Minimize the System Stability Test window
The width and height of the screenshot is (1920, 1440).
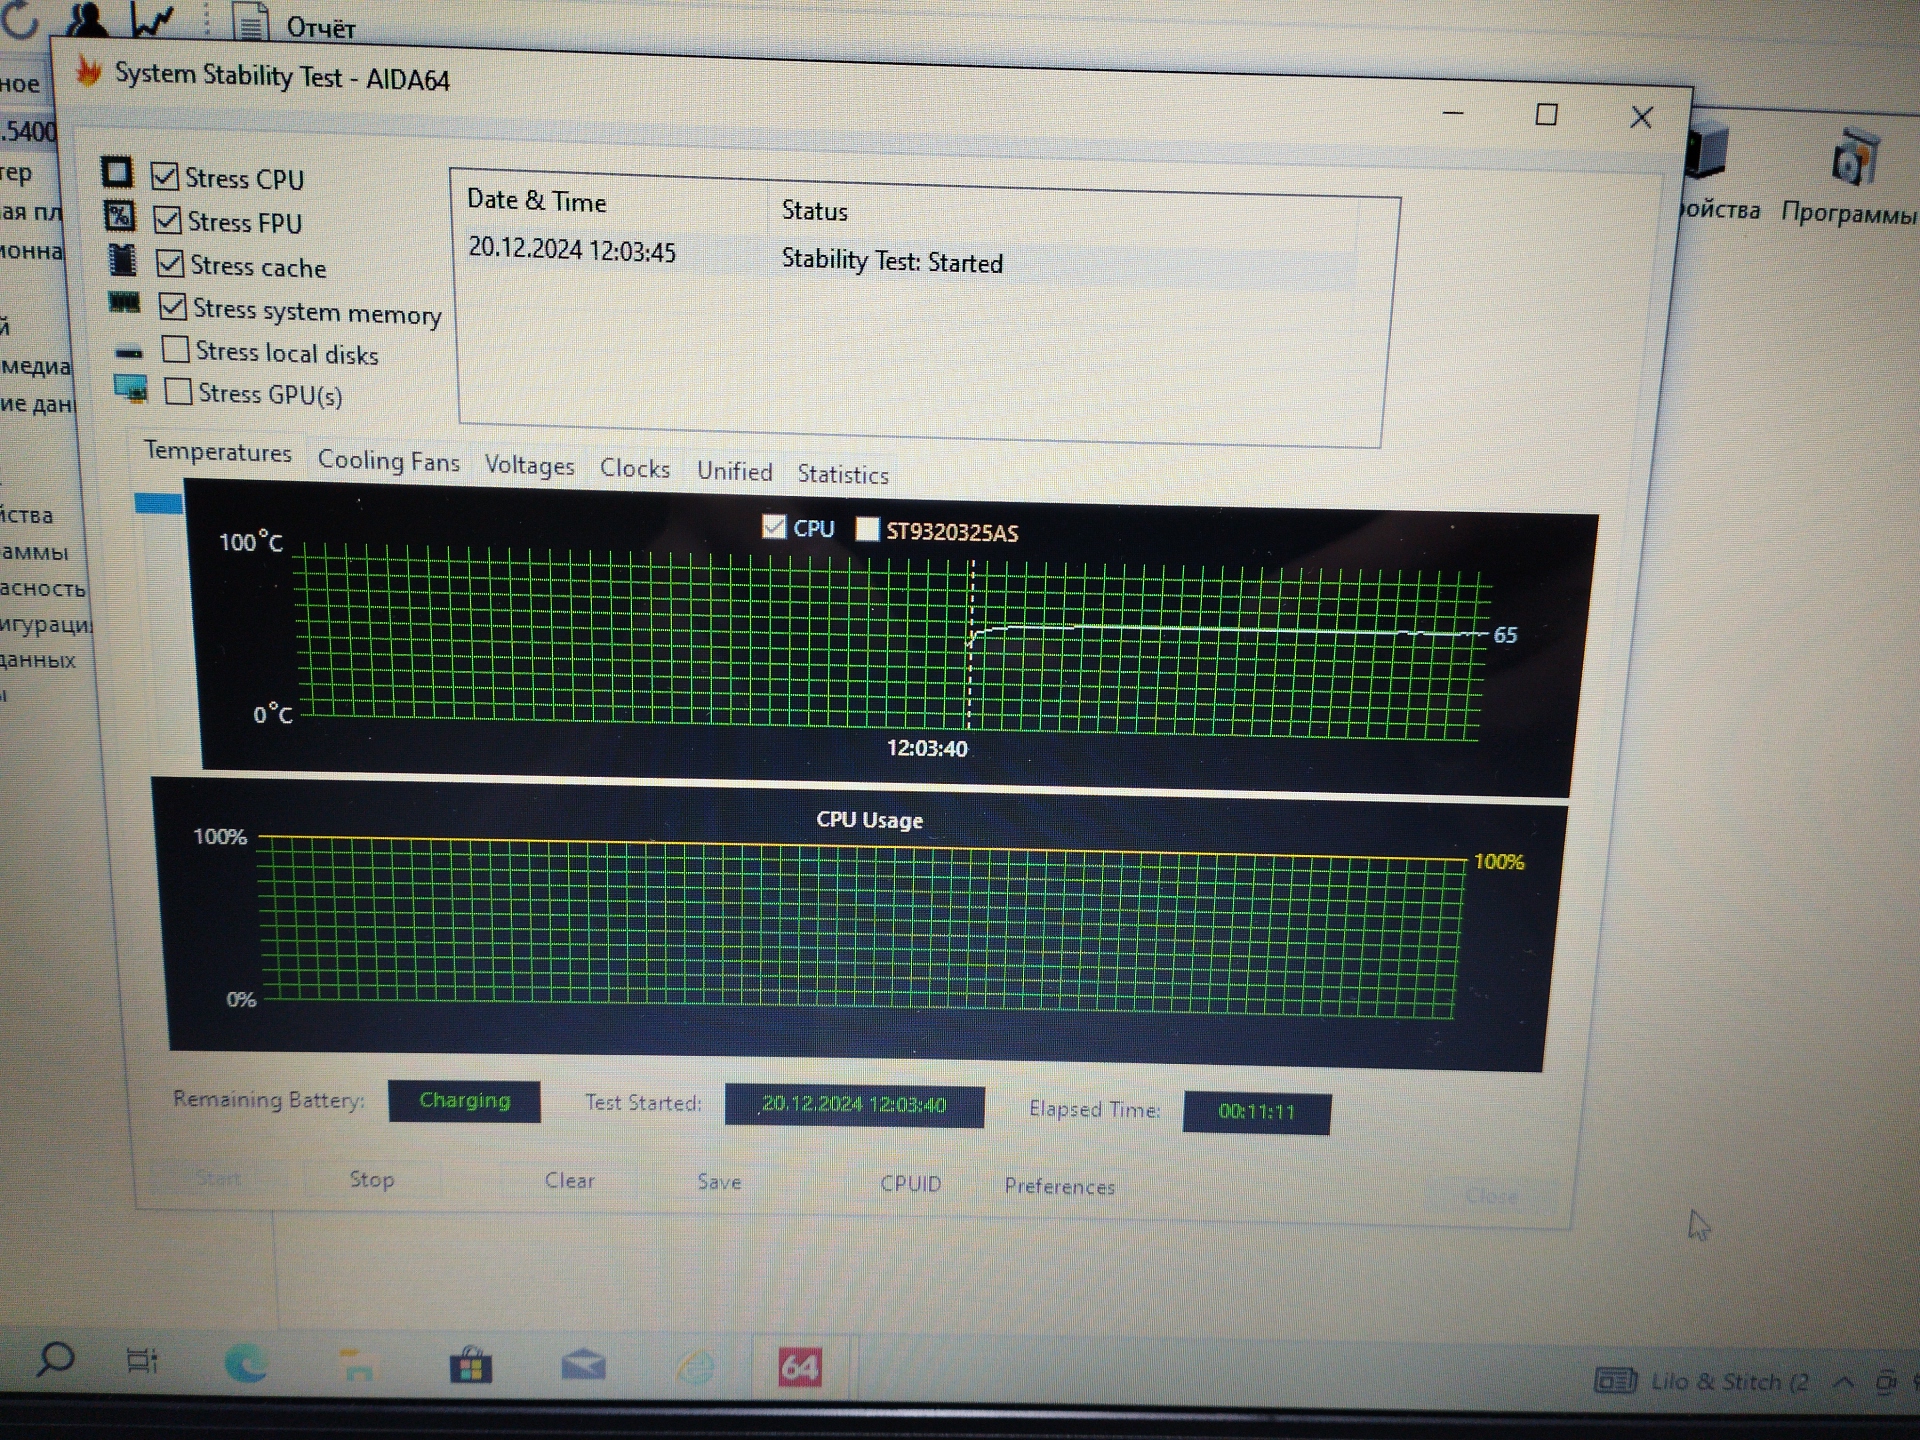point(1453,114)
